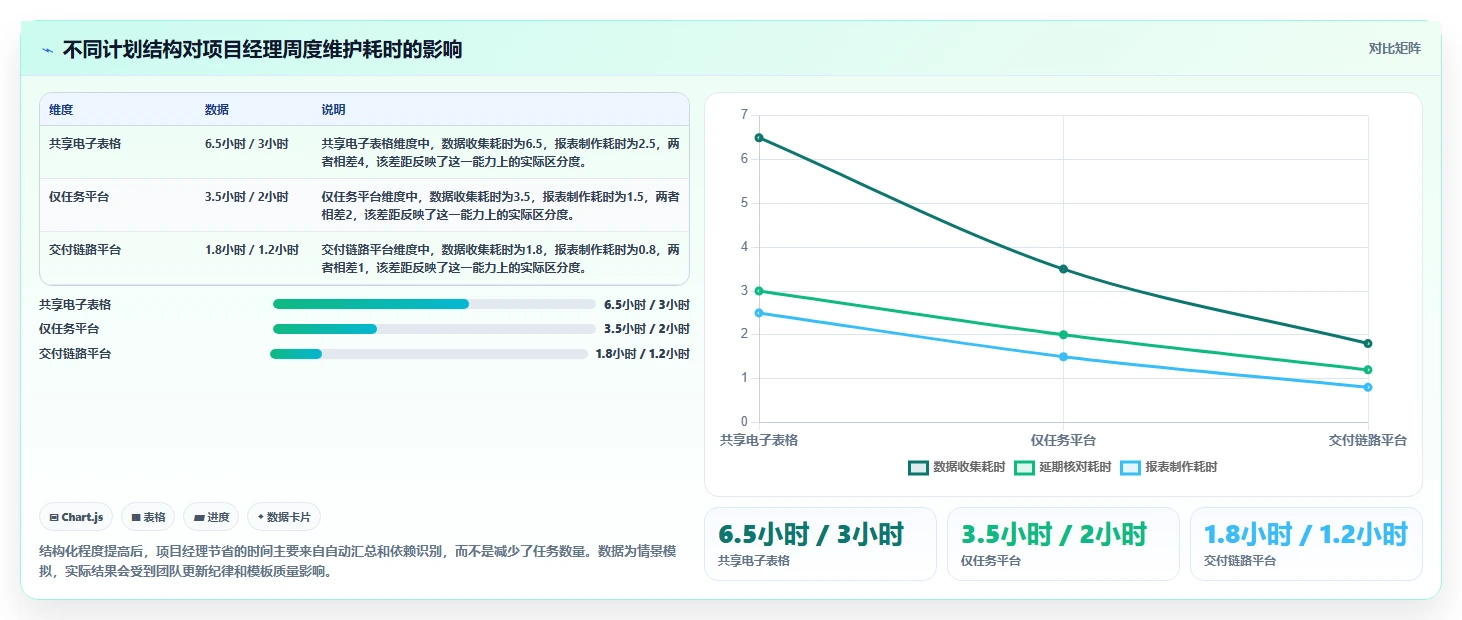Click the 延期核对耗时 point at 共享电子表格
Viewport: 1462px width, 620px height.
[759, 291]
